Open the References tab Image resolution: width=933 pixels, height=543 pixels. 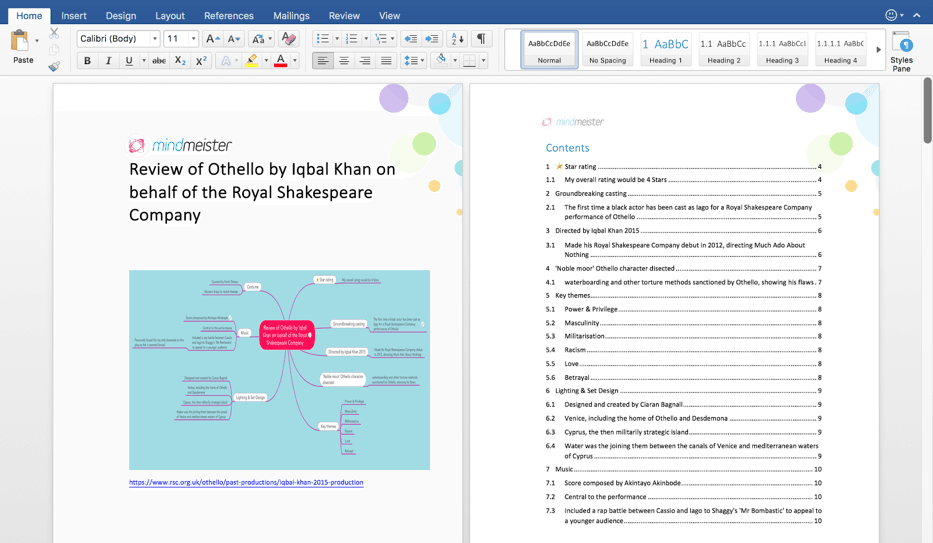(229, 16)
